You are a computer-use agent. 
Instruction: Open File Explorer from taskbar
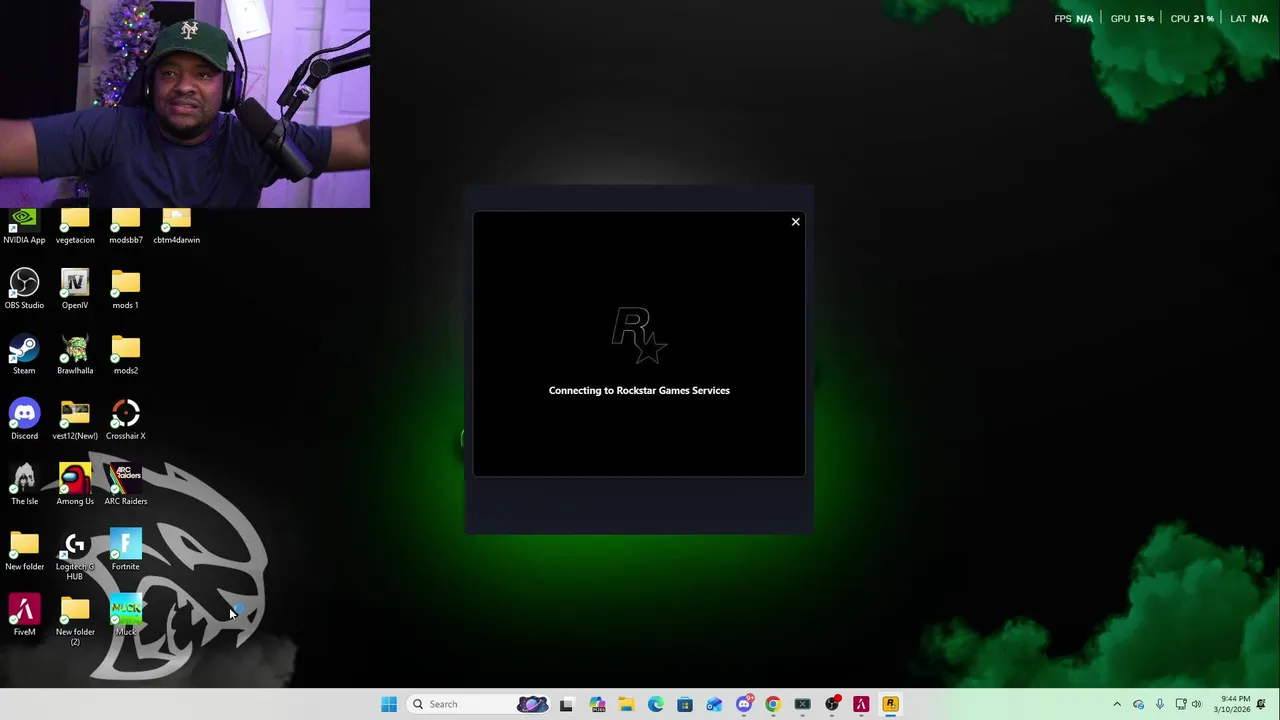click(x=626, y=704)
